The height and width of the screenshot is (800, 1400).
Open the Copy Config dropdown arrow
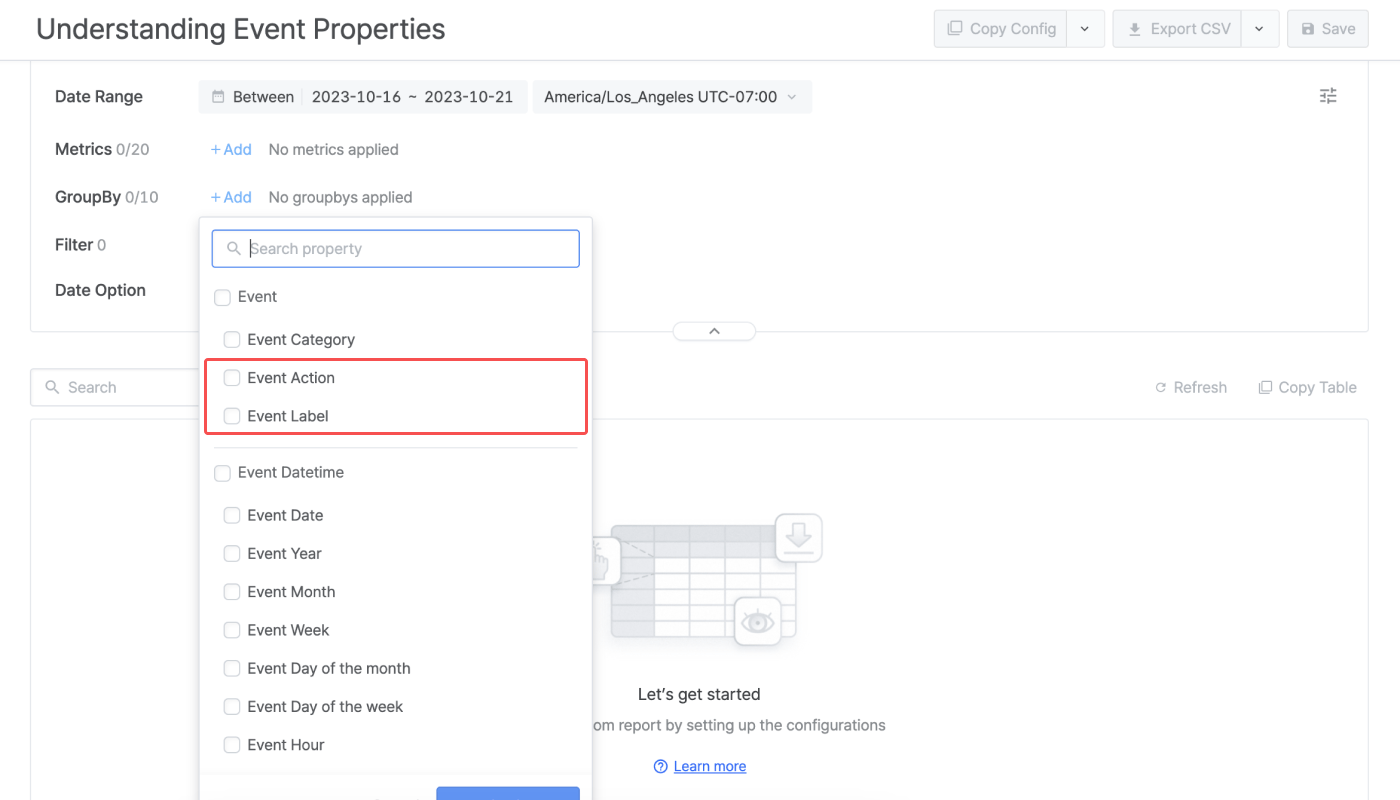coord(1085,29)
